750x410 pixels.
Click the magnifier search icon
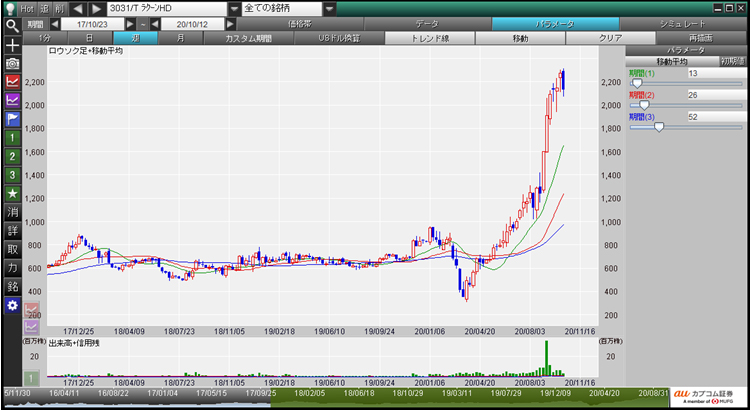tap(12, 26)
